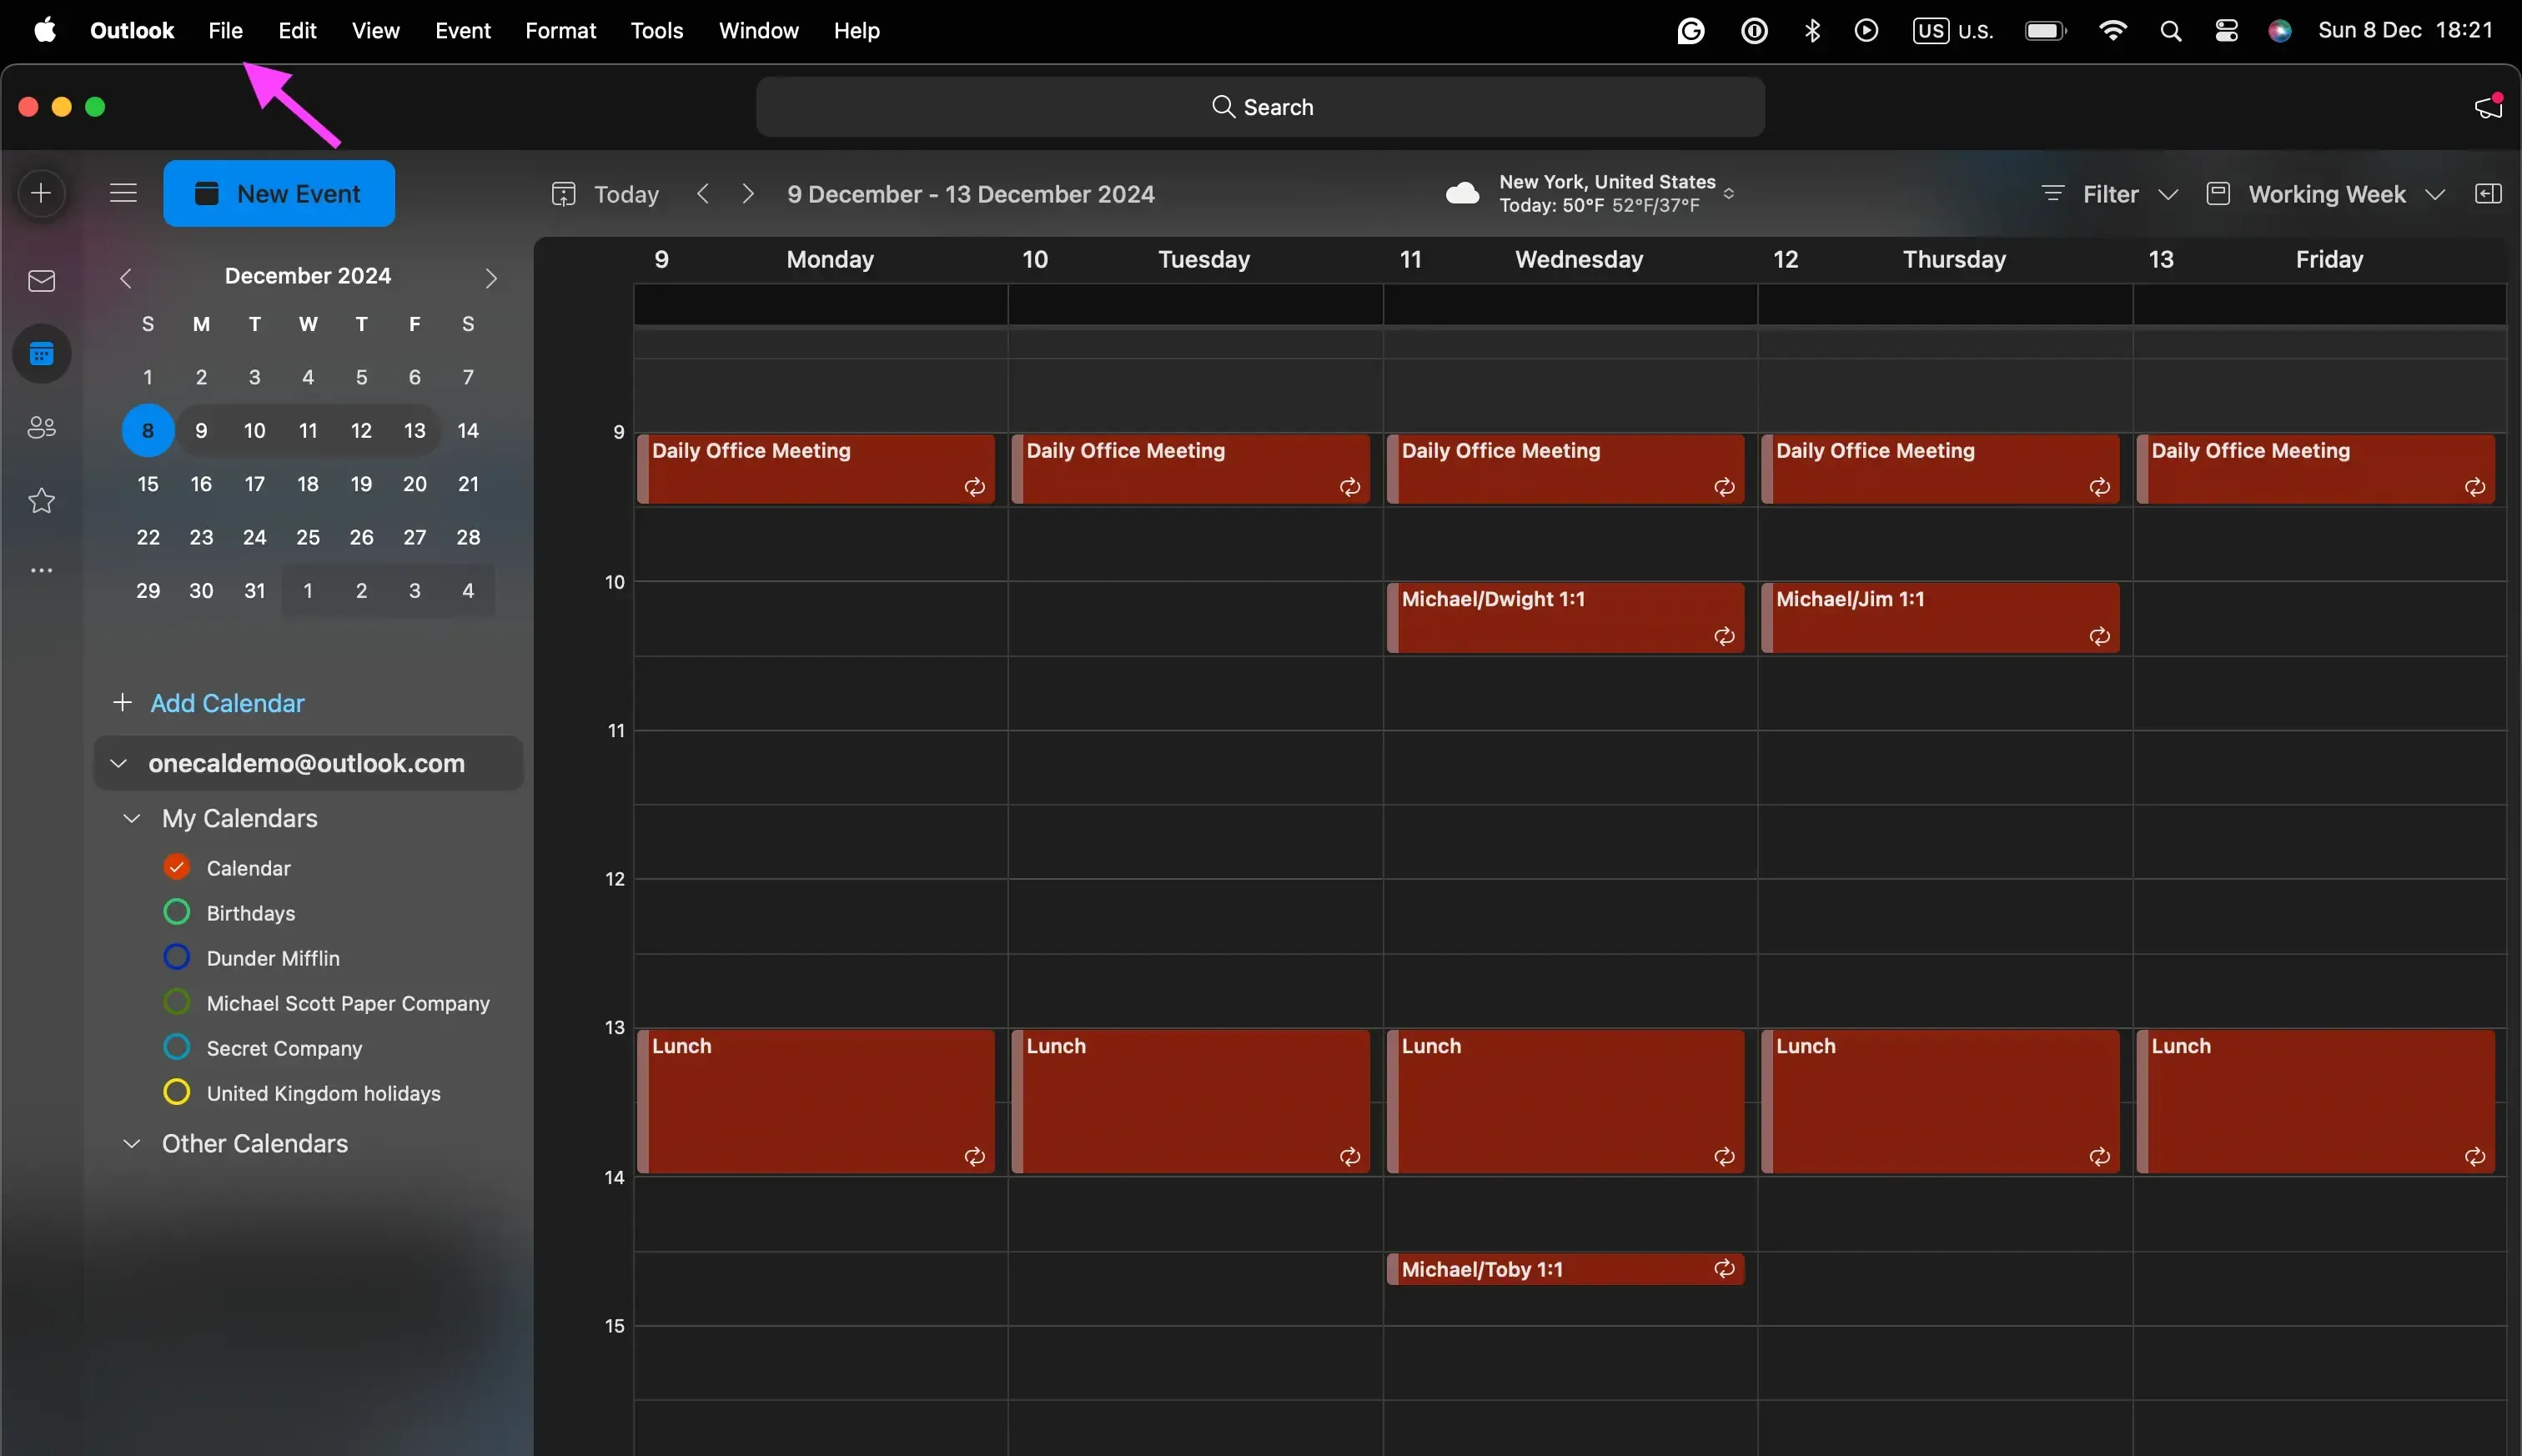
Task: Click the round plus compose icon
Action: click(x=41, y=193)
